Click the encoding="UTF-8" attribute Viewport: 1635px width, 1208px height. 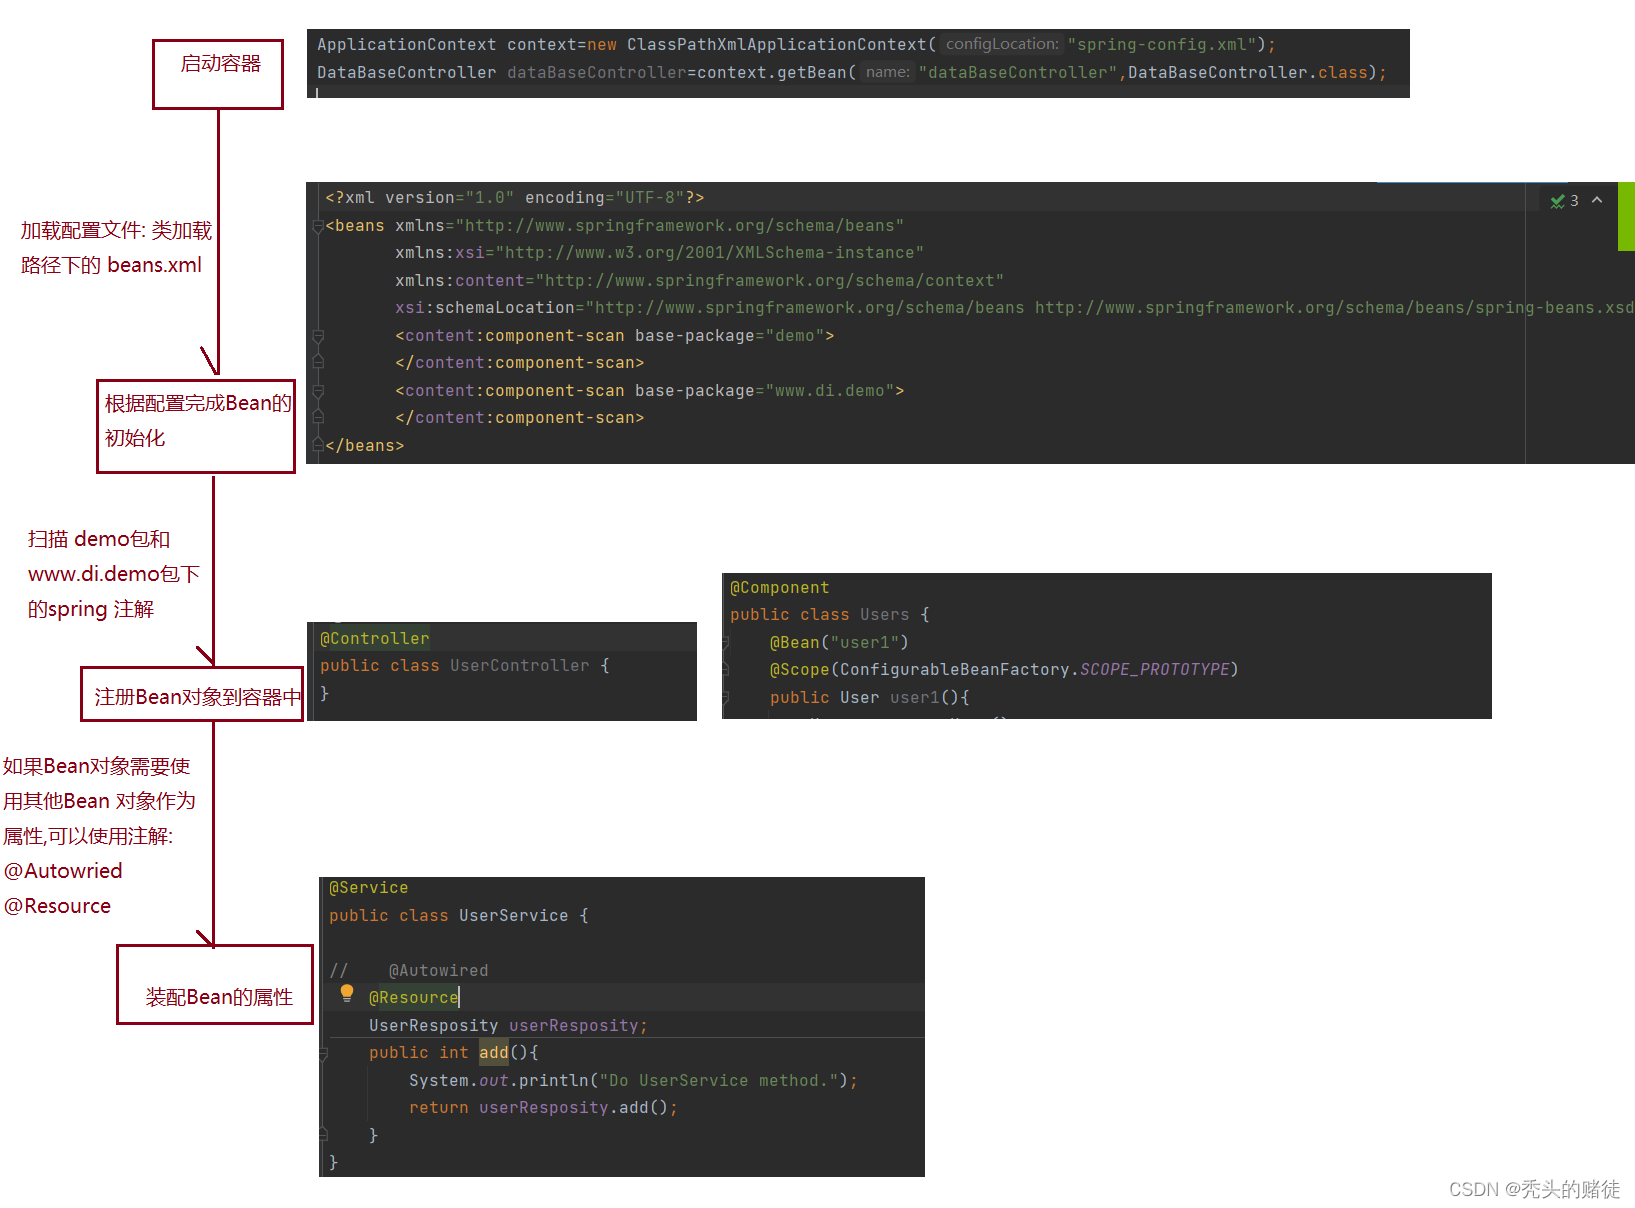tap(604, 198)
